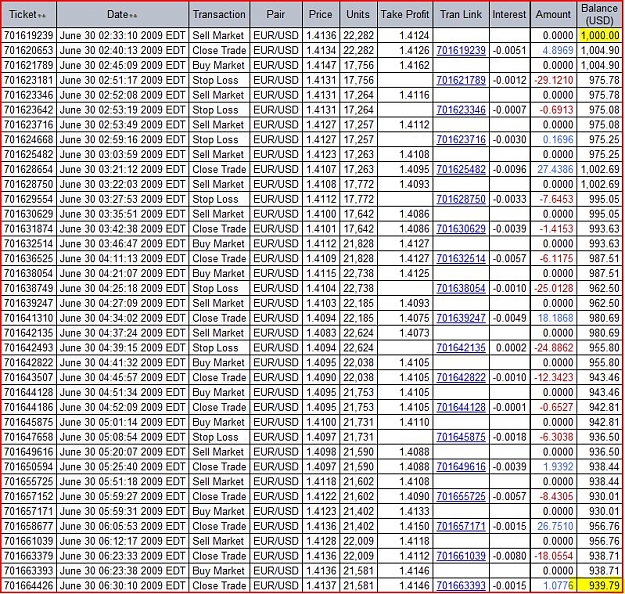Open Tran Link 701621789

[x=461, y=80]
